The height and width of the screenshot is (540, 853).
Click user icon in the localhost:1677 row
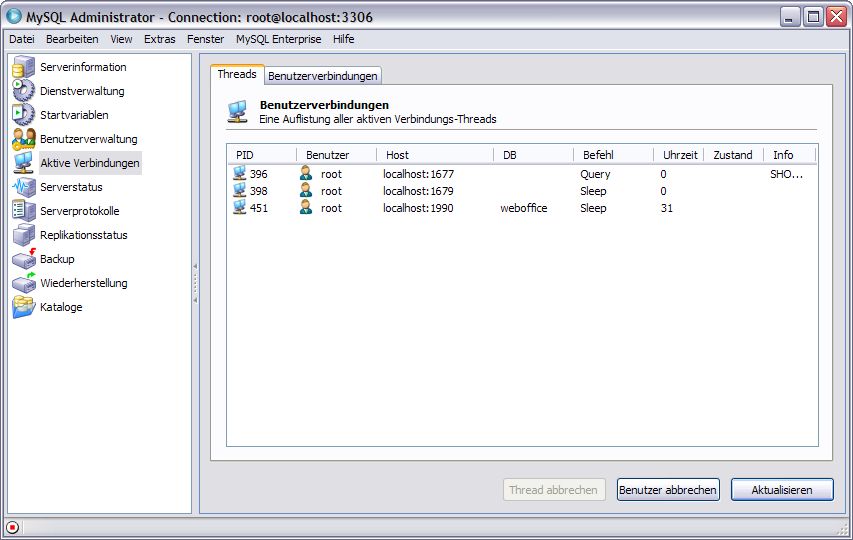(x=306, y=173)
